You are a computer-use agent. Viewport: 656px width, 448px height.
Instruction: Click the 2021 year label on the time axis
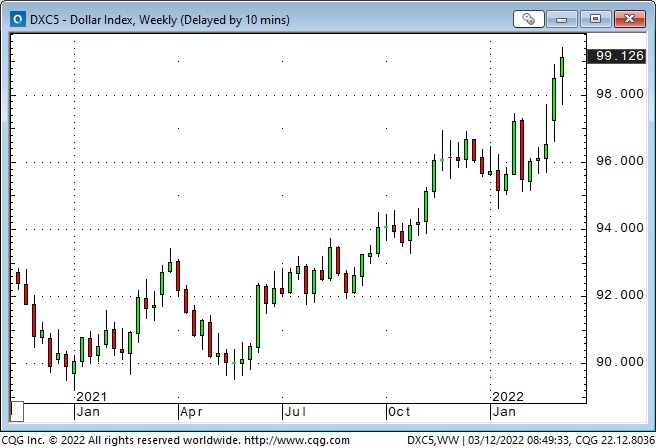pyautogui.click(x=92, y=397)
